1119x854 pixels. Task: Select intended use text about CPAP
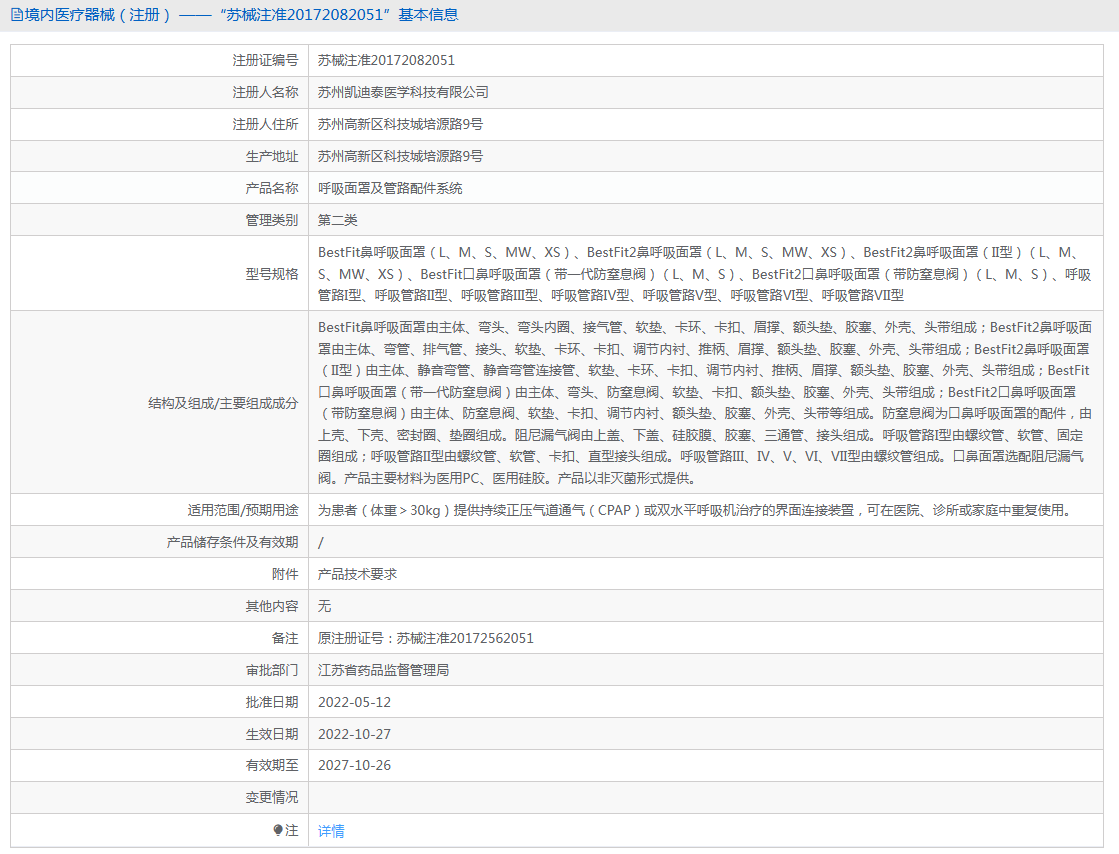click(x=697, y=510)
